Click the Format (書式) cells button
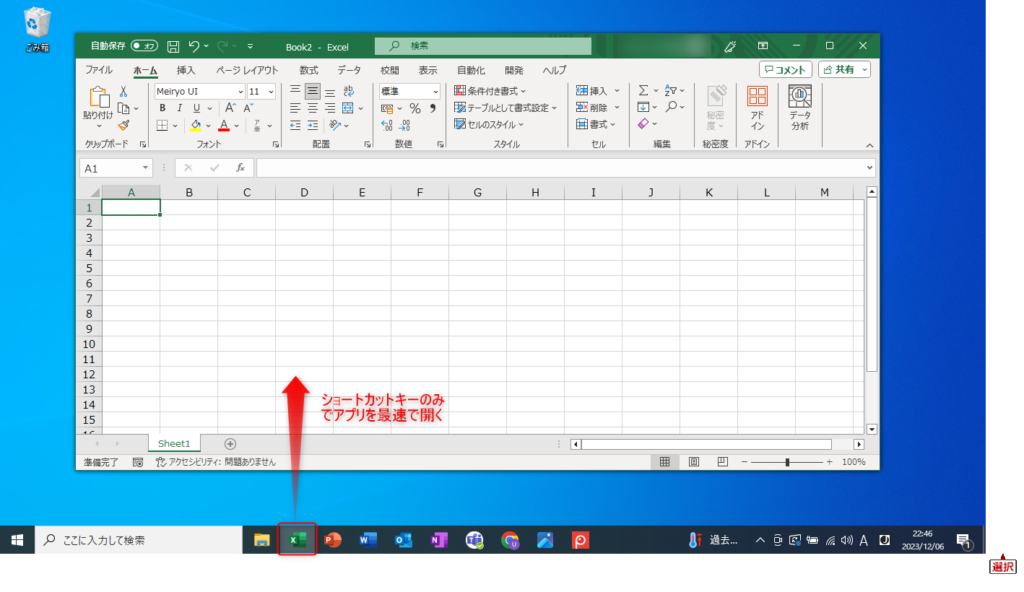 [596, 124]
